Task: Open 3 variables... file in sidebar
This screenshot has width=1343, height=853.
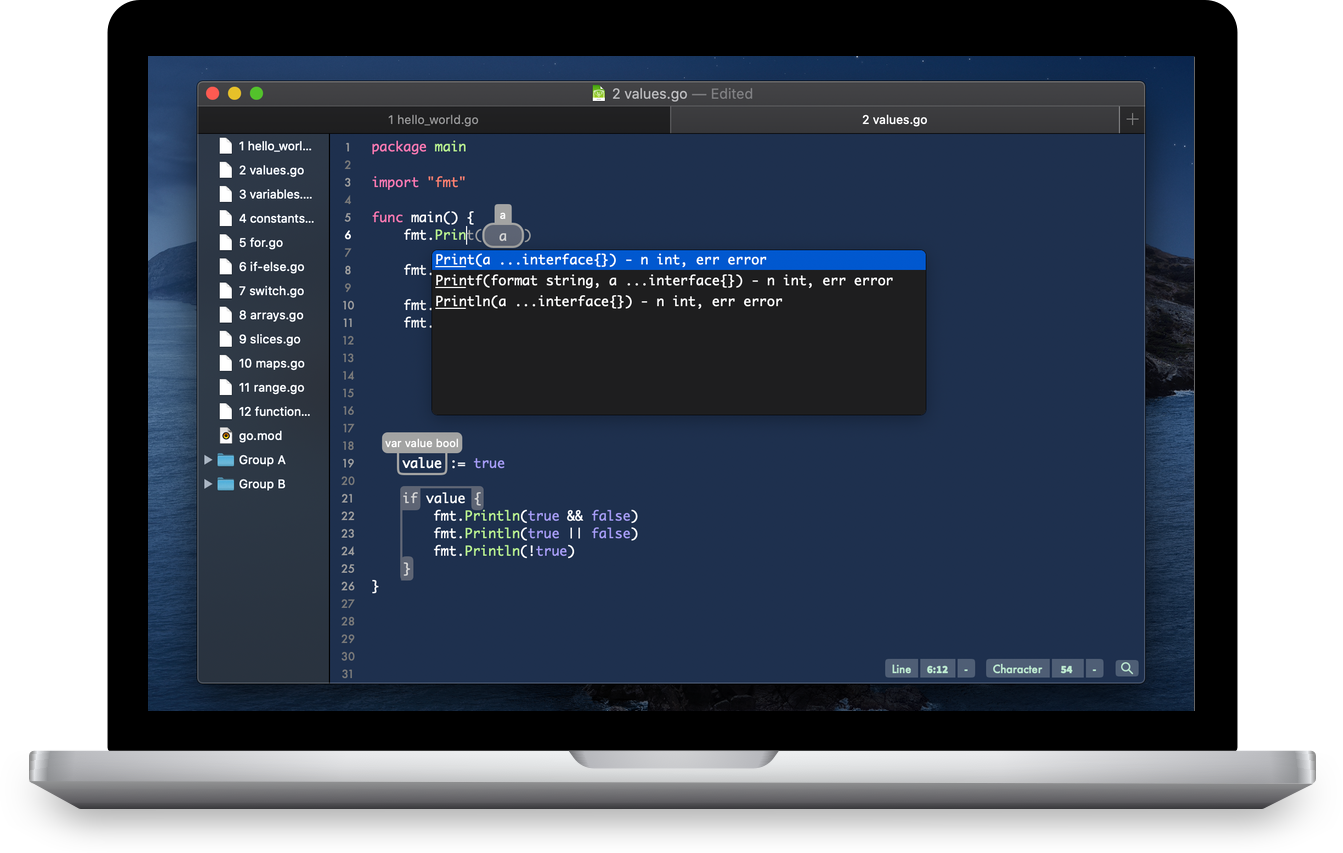Action: click(275, 194)
